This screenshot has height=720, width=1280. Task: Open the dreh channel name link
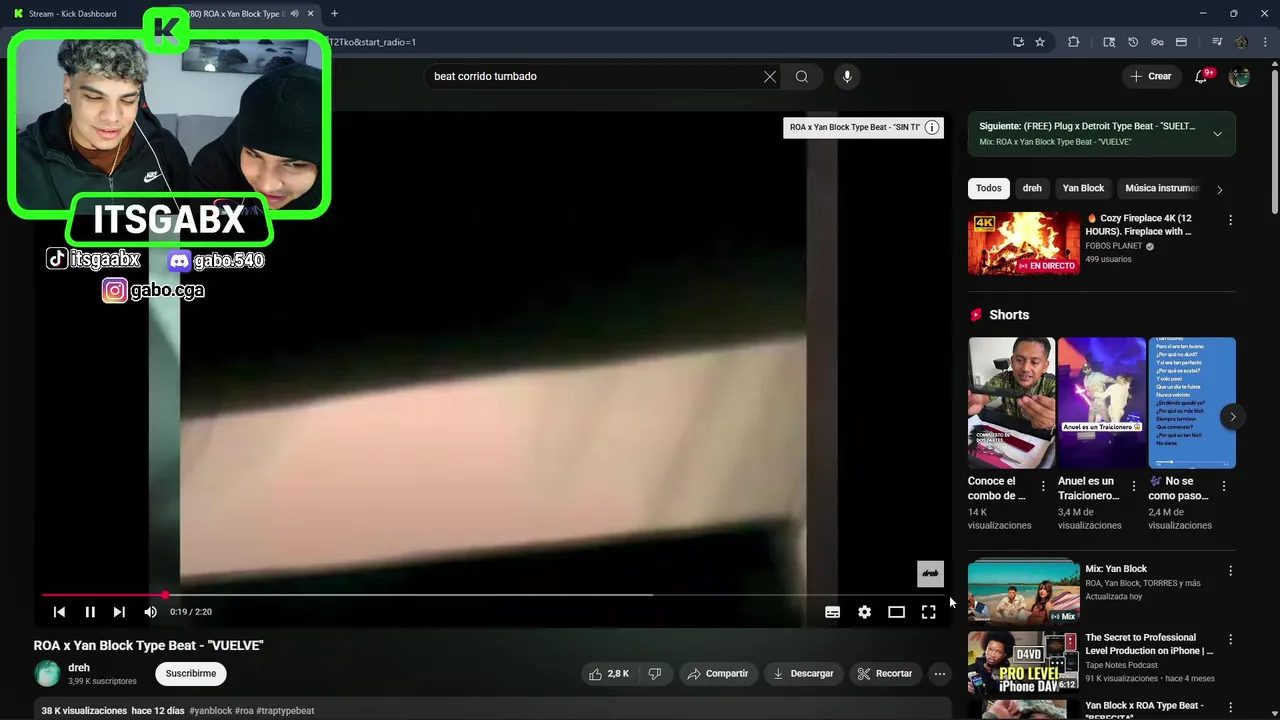point(79,668)
